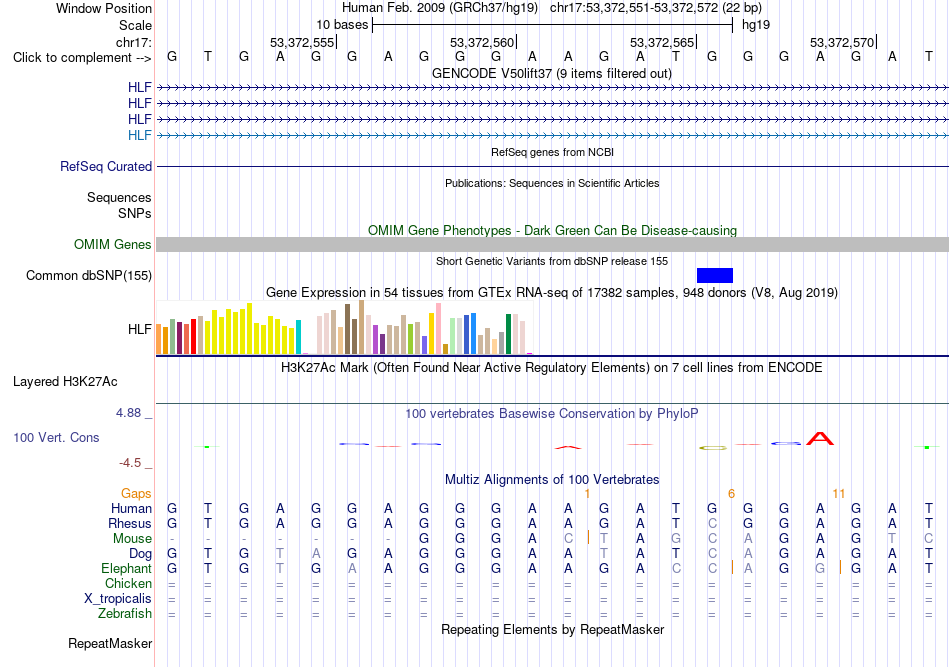This screenshot has height=667, width=950.
Task: Open the "H3K27Ac Mark" ENCODE track title
Action: click(x=552, y=368)
